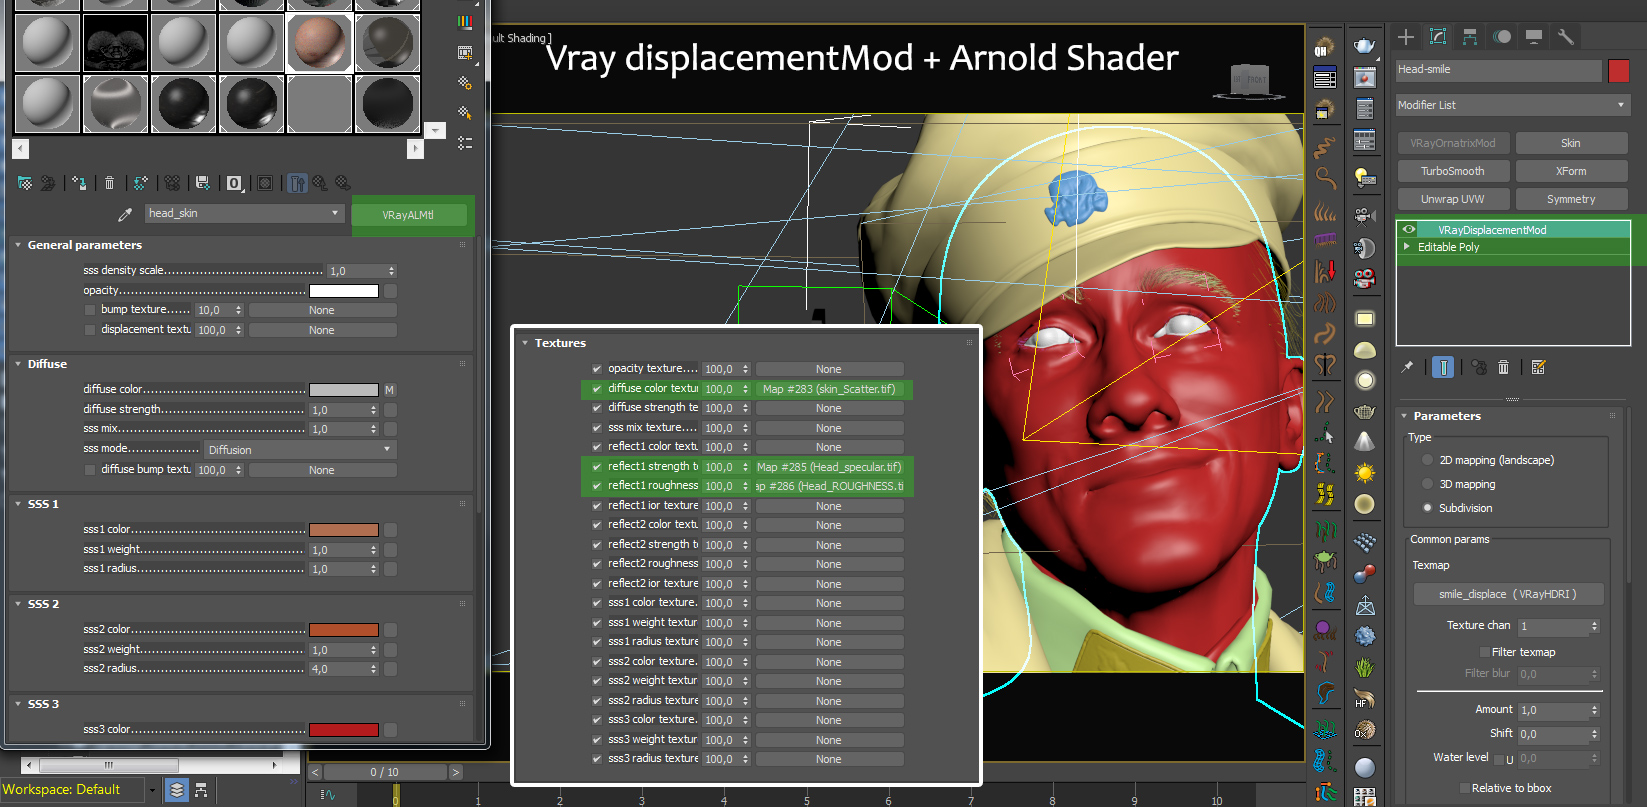Open Map #283 (skin_Scatter.tif) slot
This screenshot has width=1647, height=807.
pos(829,389)
